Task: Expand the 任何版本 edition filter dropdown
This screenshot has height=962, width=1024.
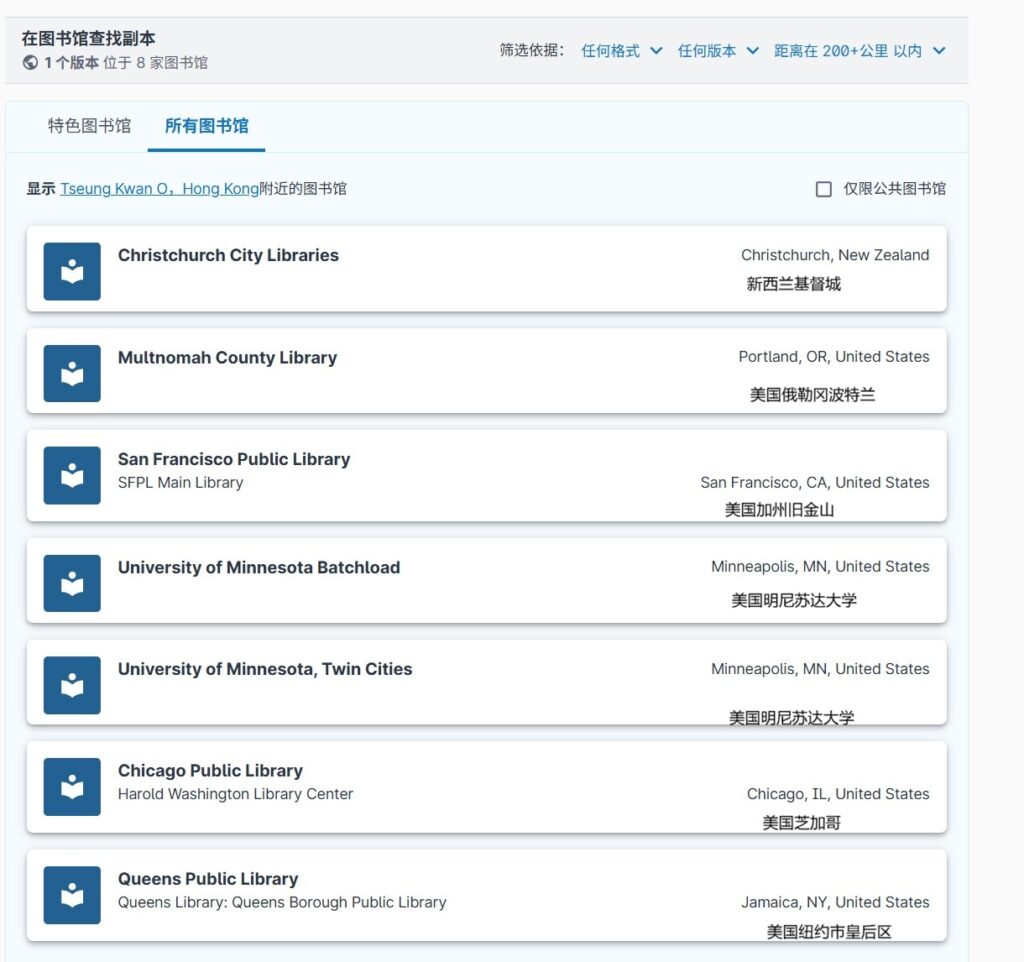Action: coord(718,51)
